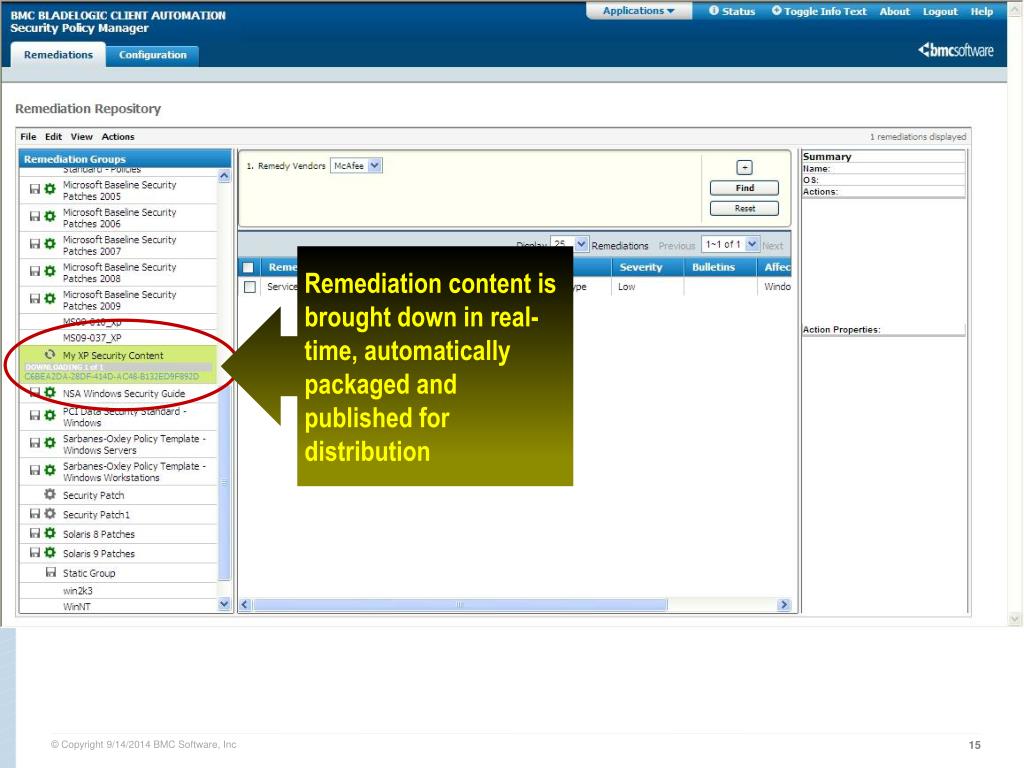Switch to the Remediations tab
Viewport: 1024px width, 768px height.
58,55
